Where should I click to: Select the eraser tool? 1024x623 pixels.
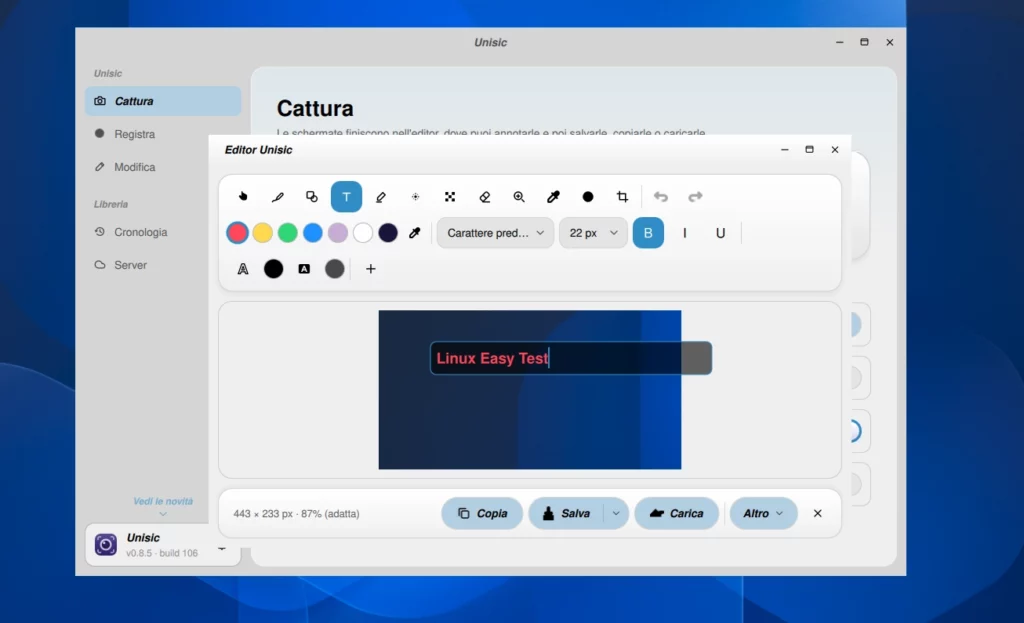coord(485,197)
